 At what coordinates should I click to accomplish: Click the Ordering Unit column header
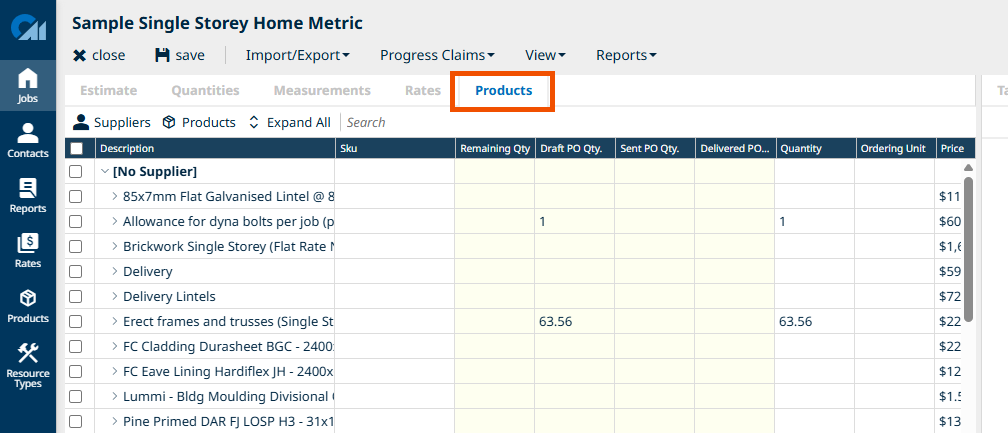click(895, 148)
